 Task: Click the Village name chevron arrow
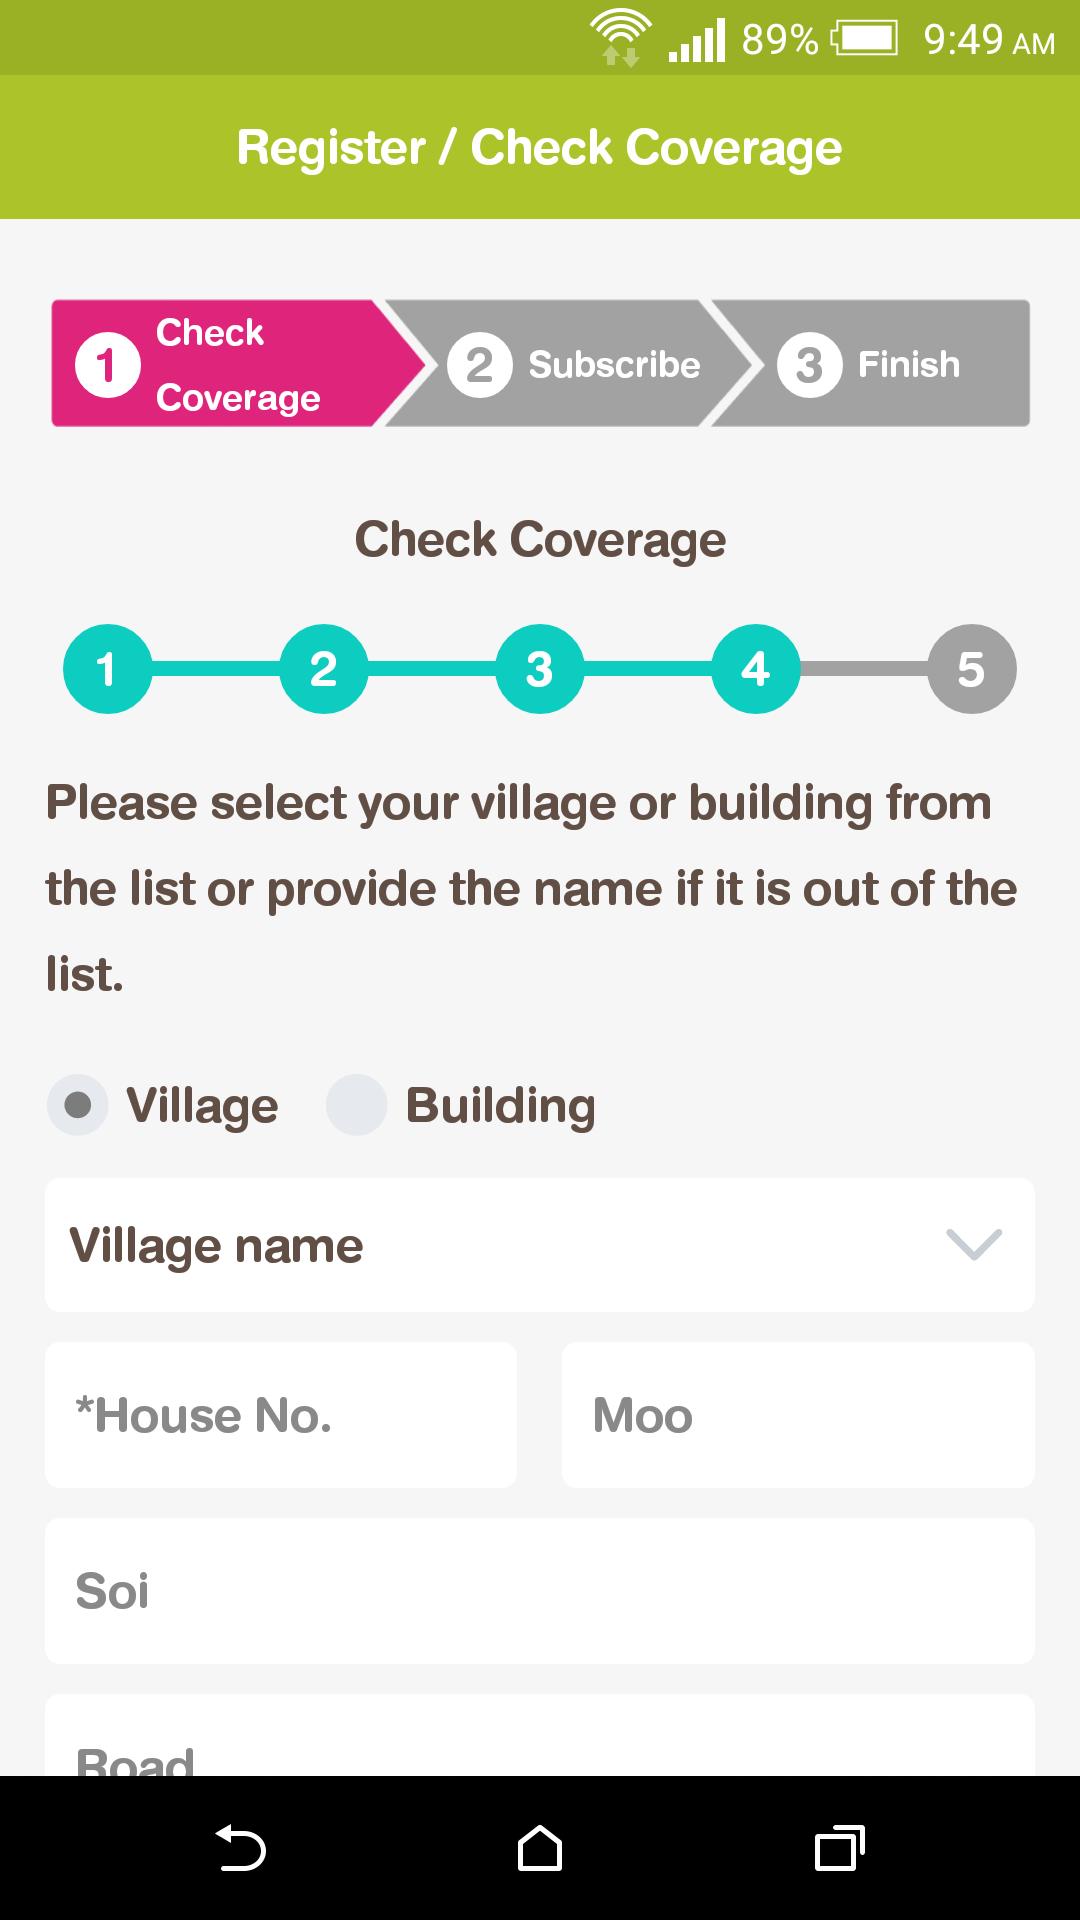pyautogui.click(x=973, y=1245)
